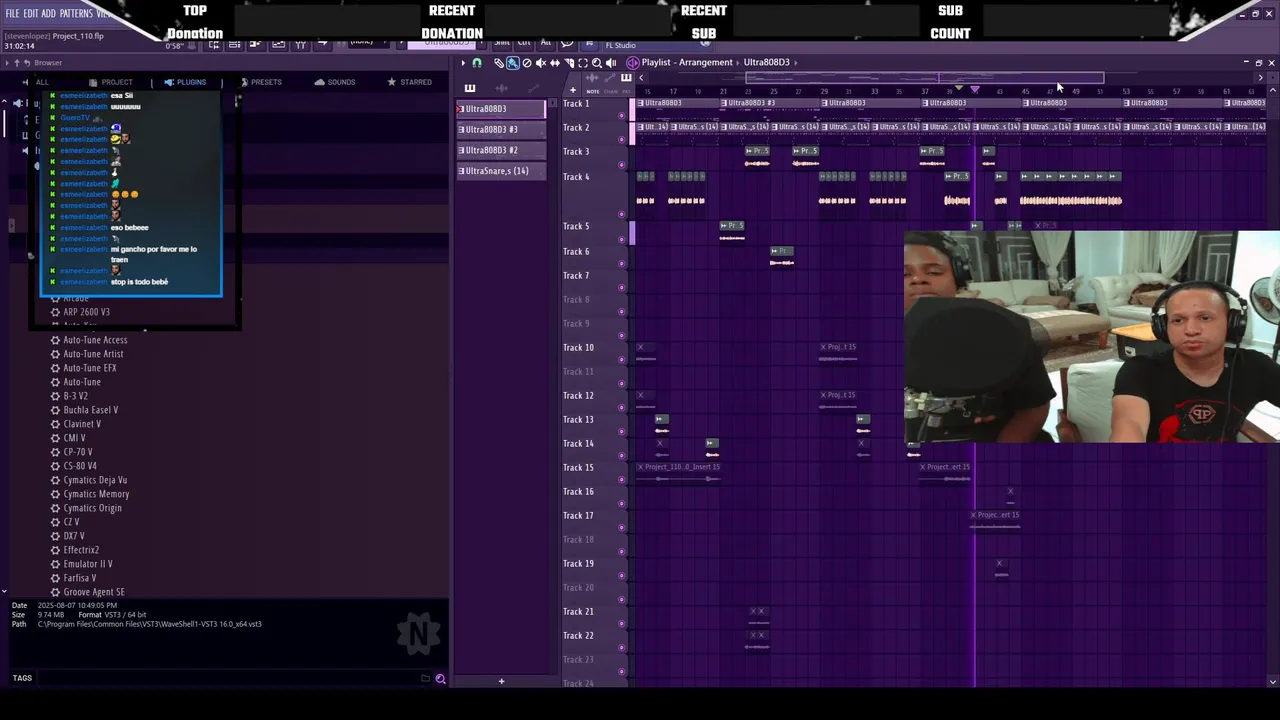Mute Track 13 via its dot
Screen dimensions: 1280x720
coord(622,431)
